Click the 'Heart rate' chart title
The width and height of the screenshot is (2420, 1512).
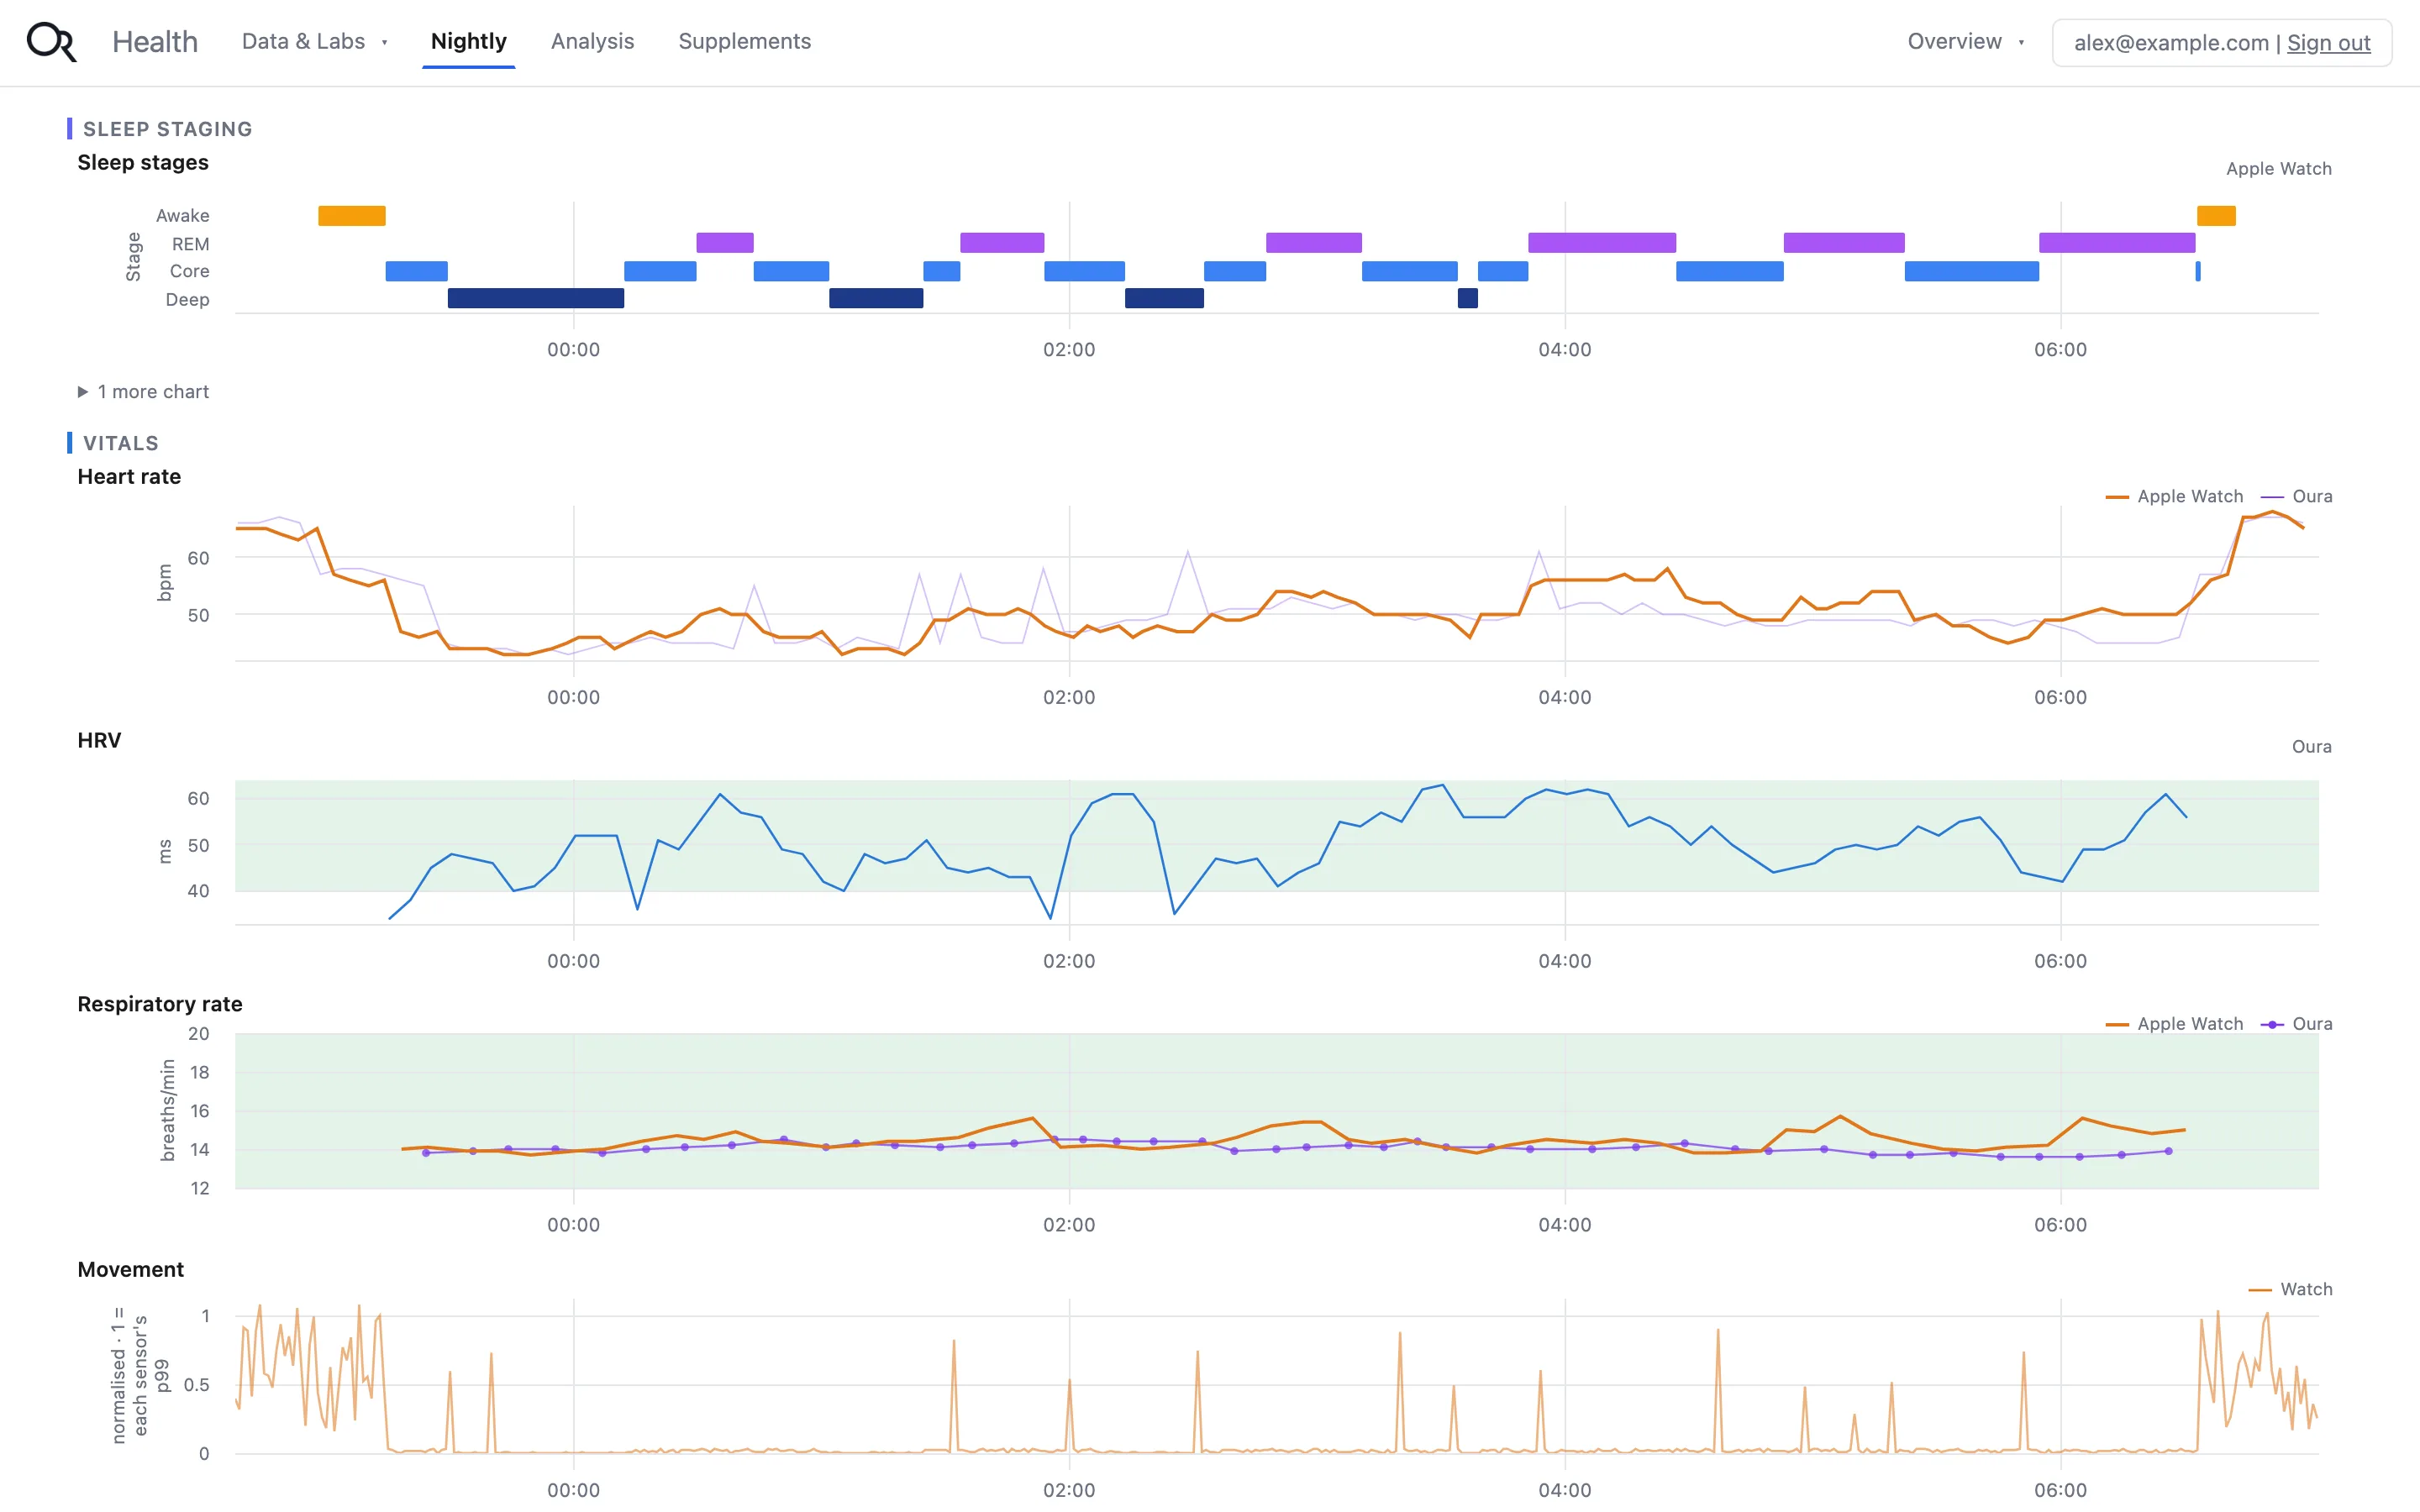pyautogui.click(x=129, y=477)
